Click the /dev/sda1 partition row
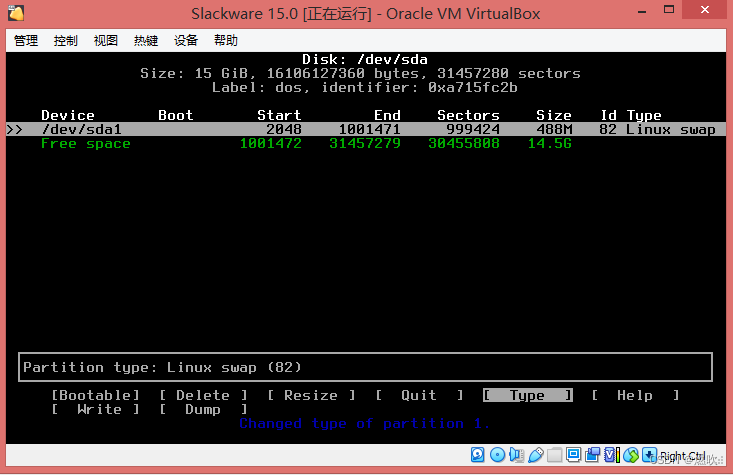 tap(366, 130)
